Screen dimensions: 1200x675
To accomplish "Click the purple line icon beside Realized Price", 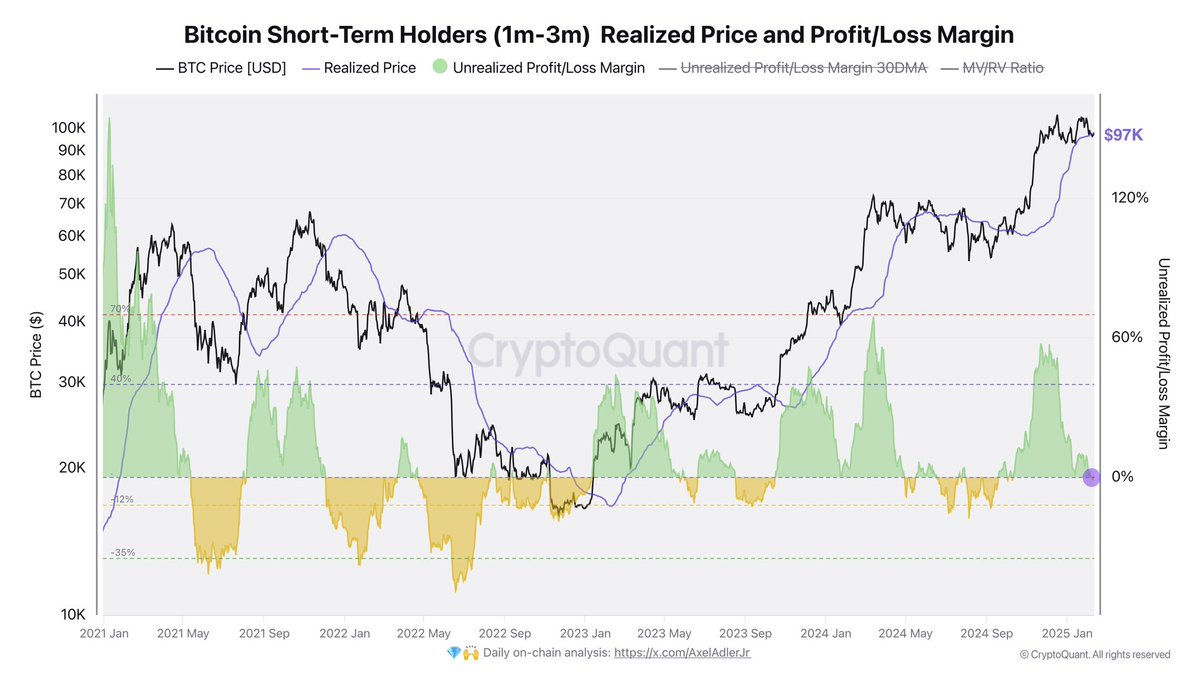I will coord(308,68).
